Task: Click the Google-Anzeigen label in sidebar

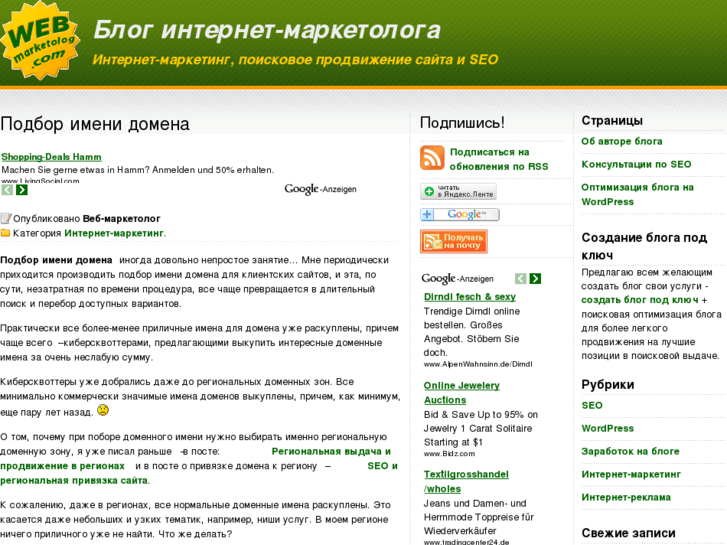Action: [457, 279]
